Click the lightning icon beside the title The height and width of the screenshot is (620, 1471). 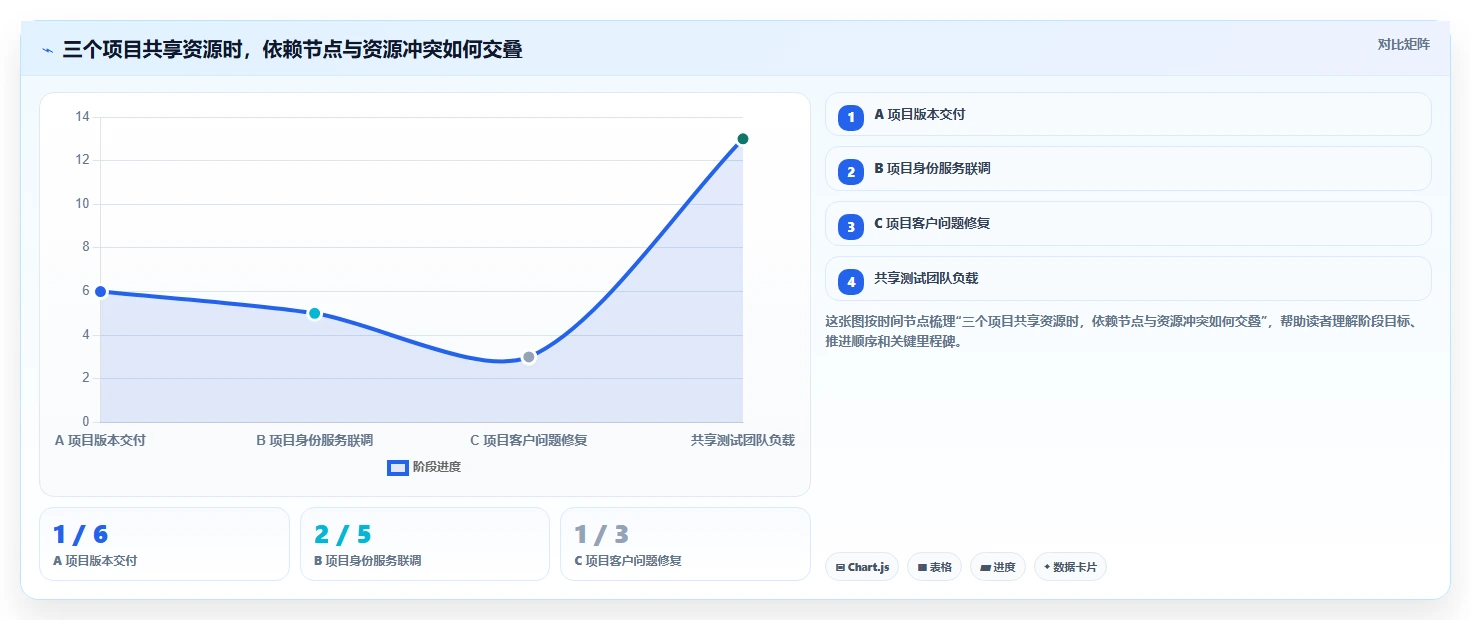[47, 50]
